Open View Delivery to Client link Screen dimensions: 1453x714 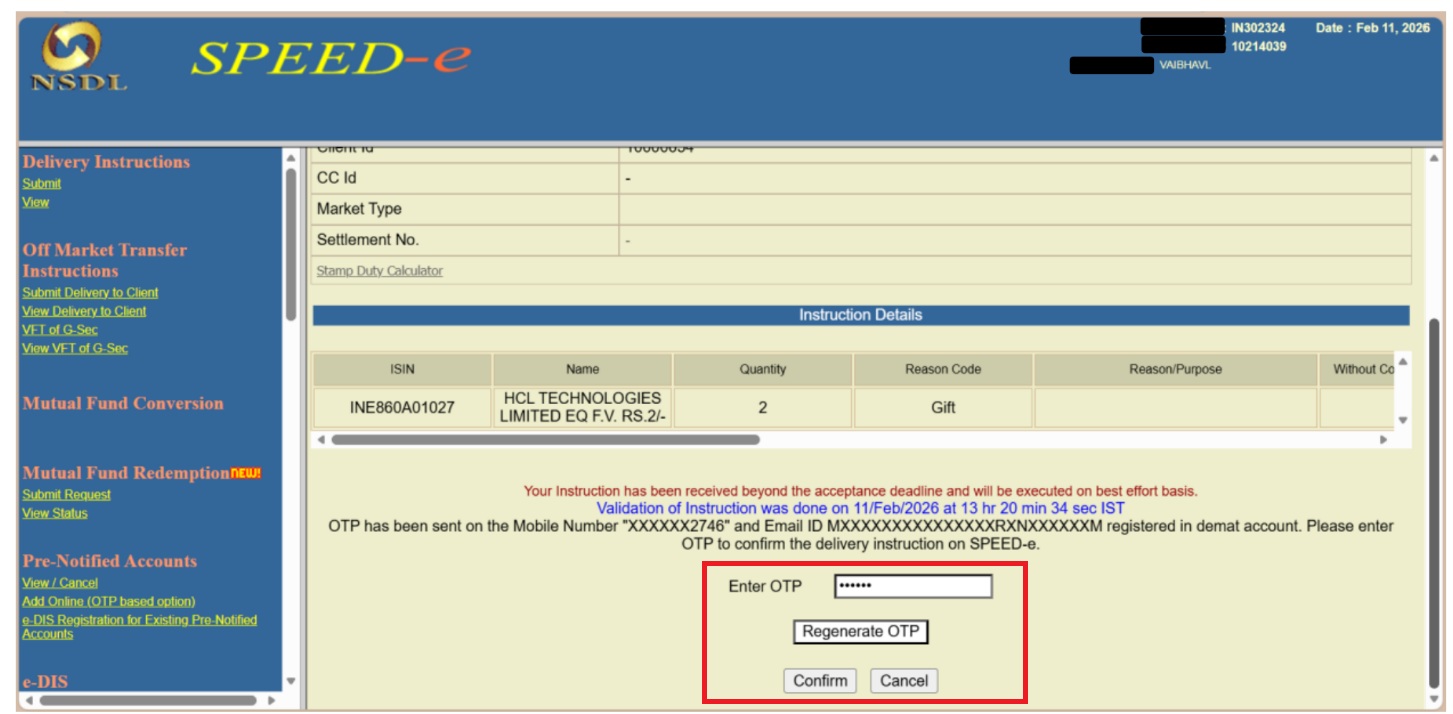pos(84,311)
